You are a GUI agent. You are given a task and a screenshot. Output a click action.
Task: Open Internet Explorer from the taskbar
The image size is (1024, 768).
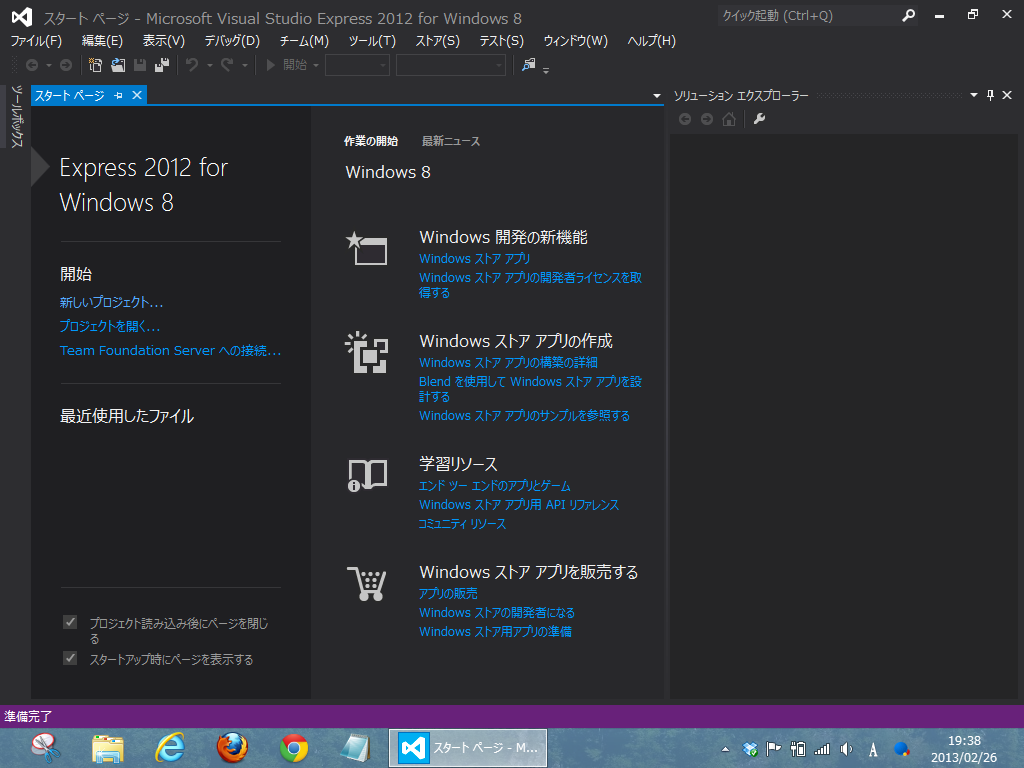[x=170, y=748]
